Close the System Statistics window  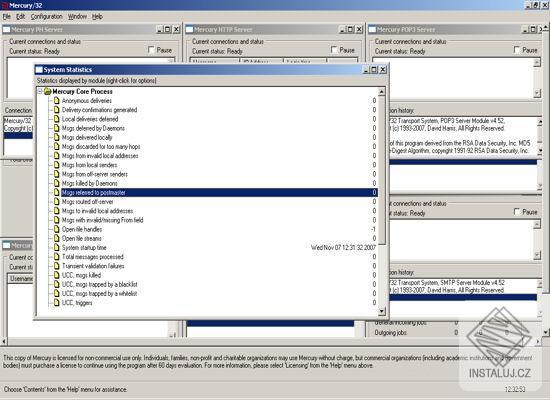[383, 69]
